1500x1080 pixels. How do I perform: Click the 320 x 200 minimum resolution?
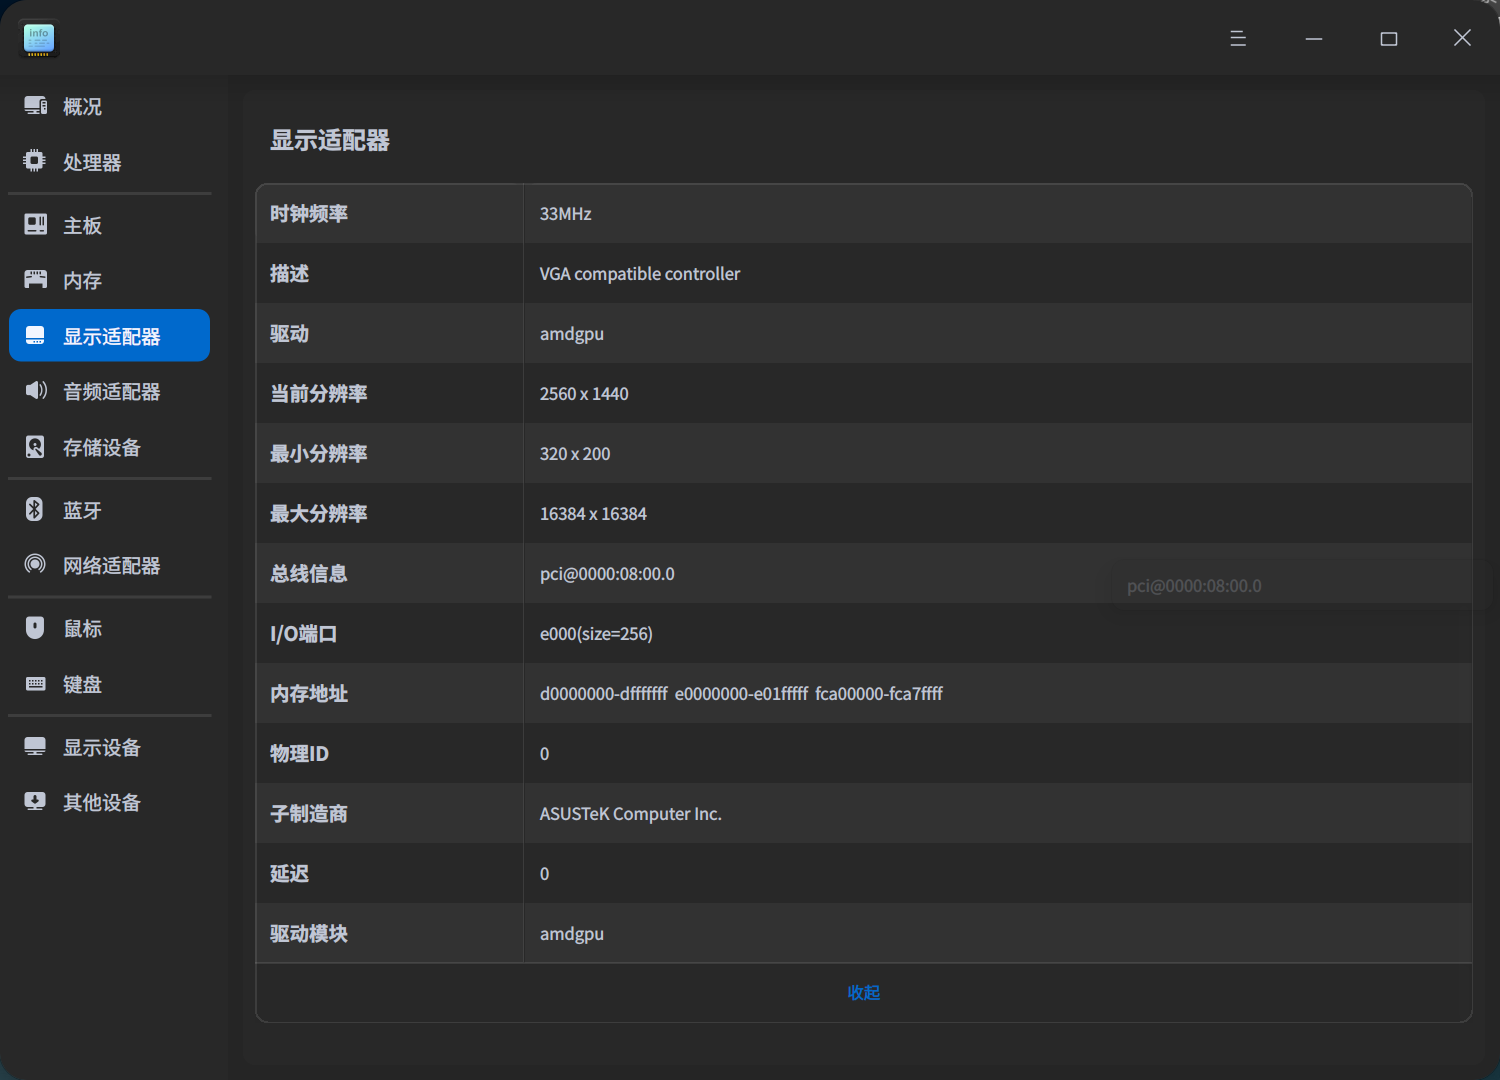point(575,454)
